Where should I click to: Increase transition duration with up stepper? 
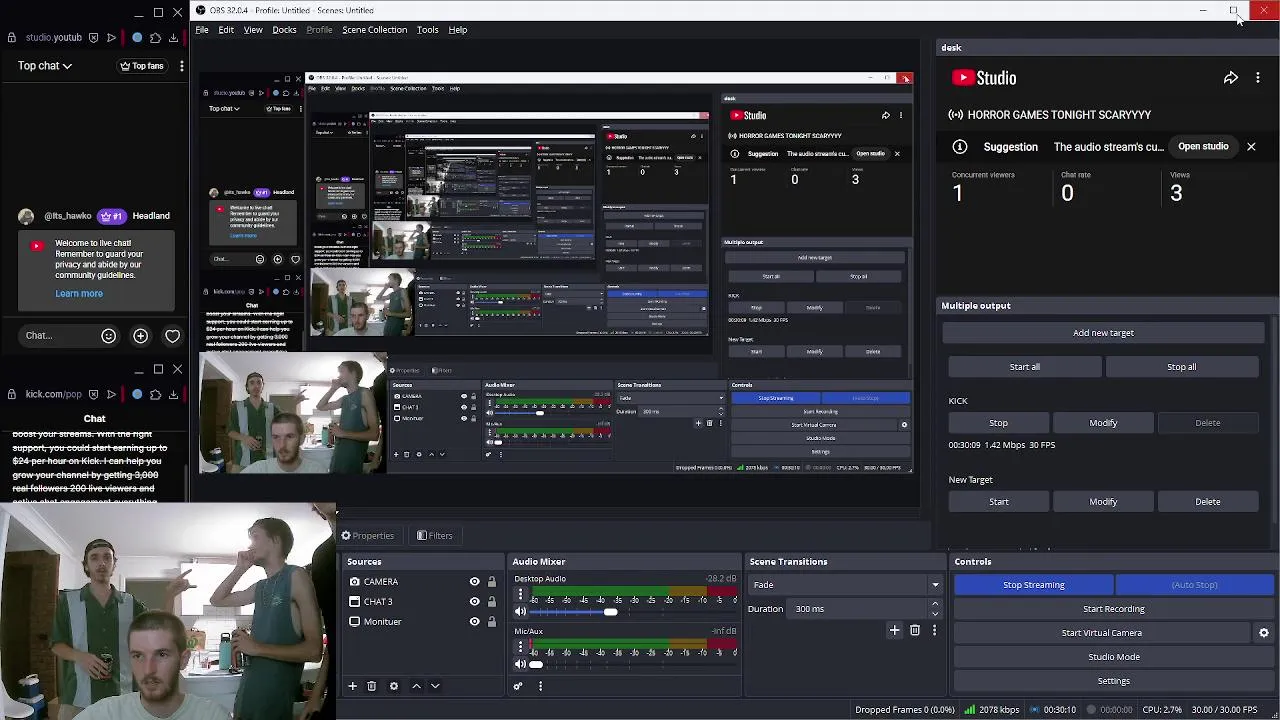(935, 605)
